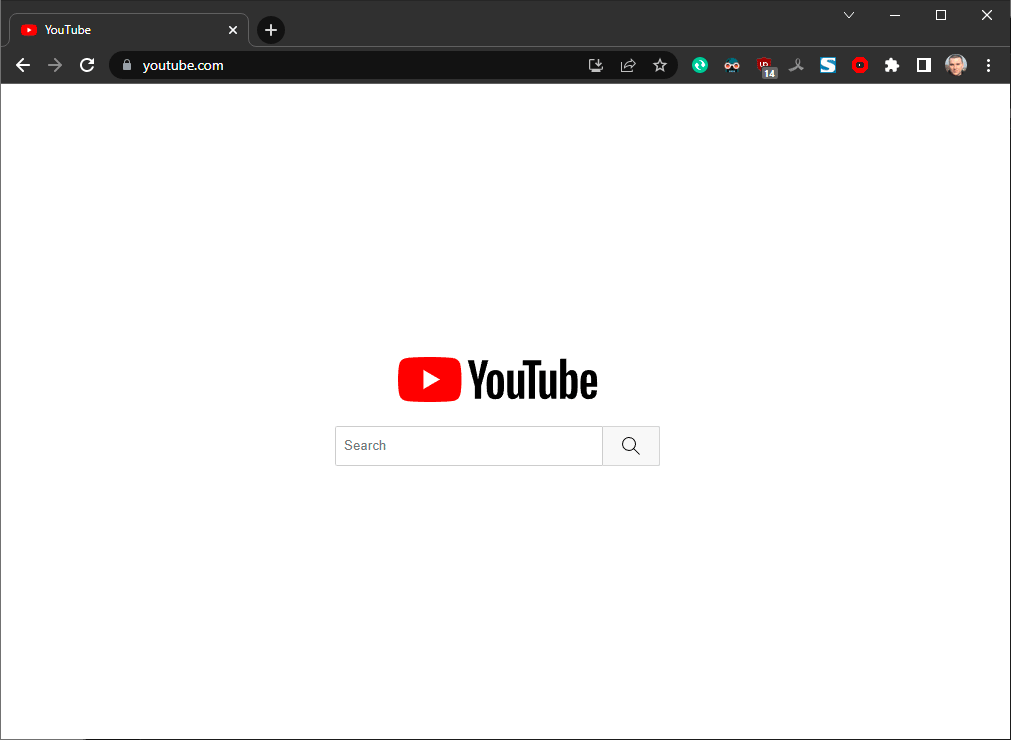Bookmark this page using the star icon
1011x740 pixels.
[660, 65]
